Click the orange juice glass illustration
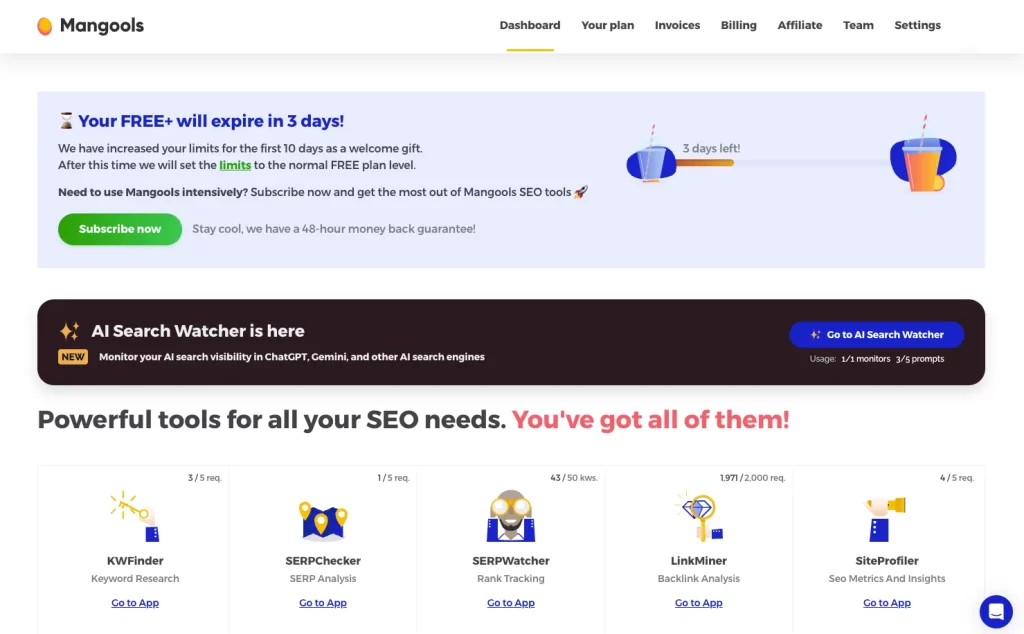Image resolution: width=1024 pixels, height=634 pixels. 923,163
